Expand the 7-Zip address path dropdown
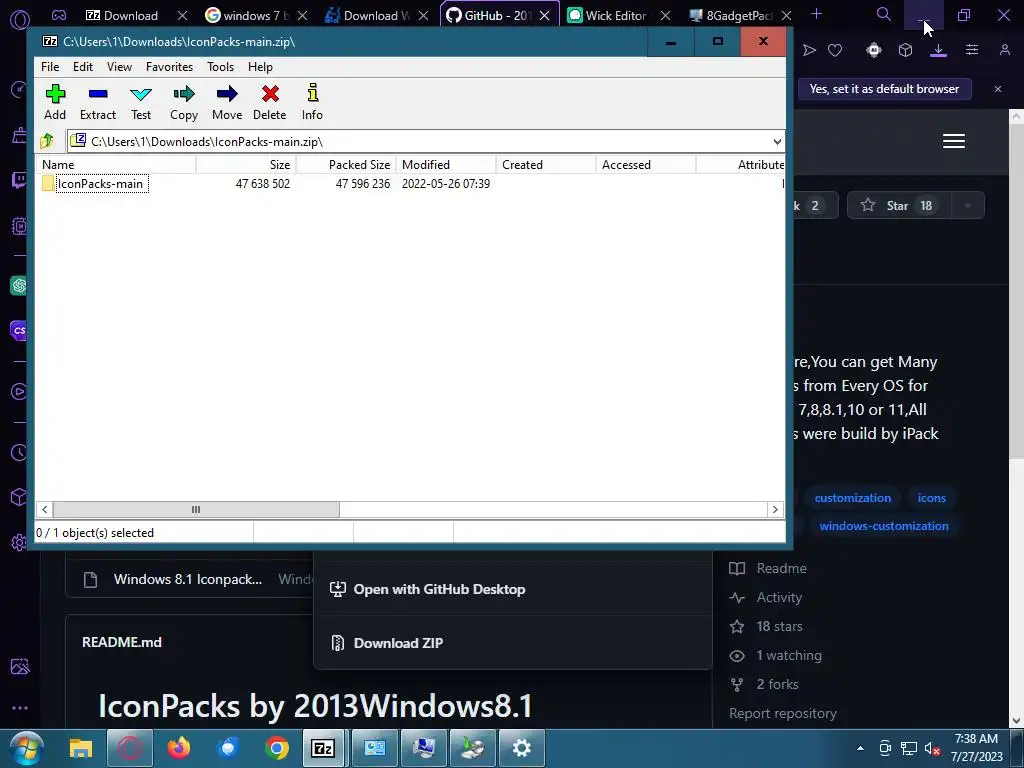The image size is (1024, 768). (776, 142)
